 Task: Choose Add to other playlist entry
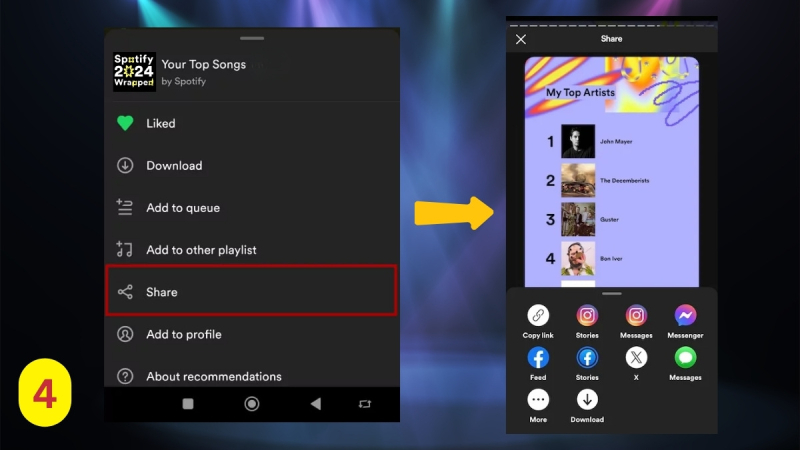pos(252,250)
